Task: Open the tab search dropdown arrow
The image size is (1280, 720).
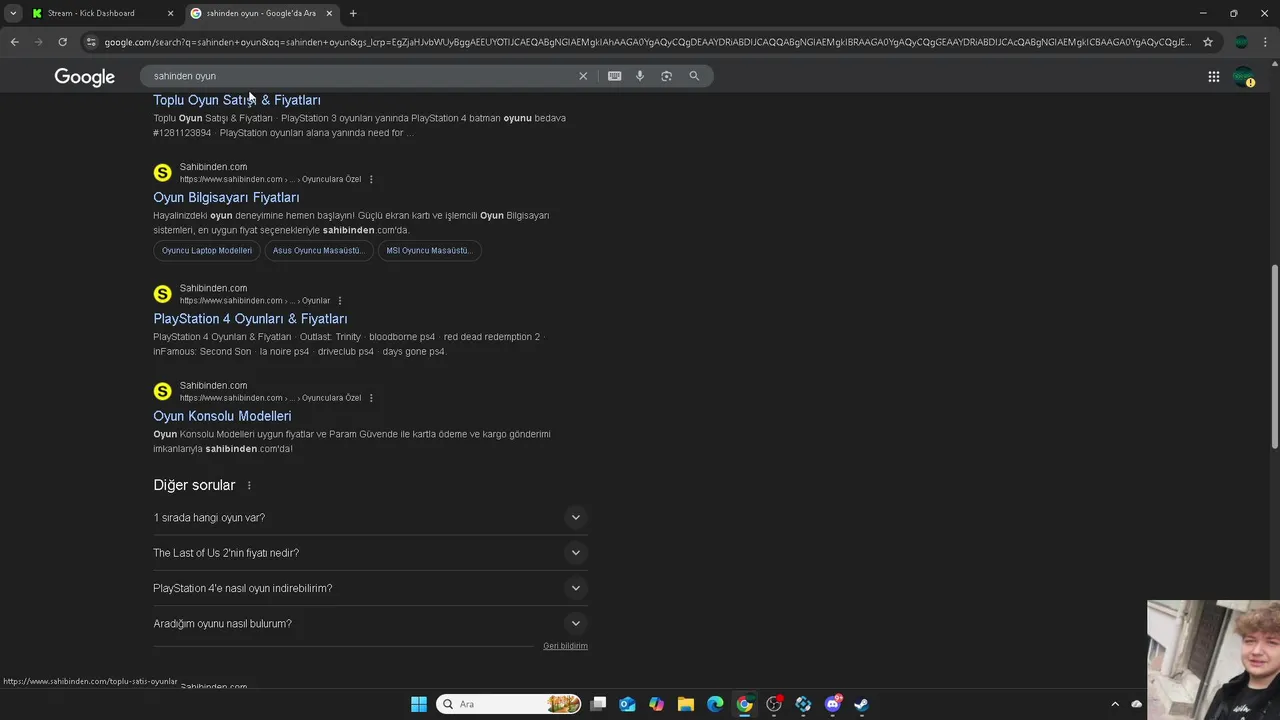Action: 13,13
